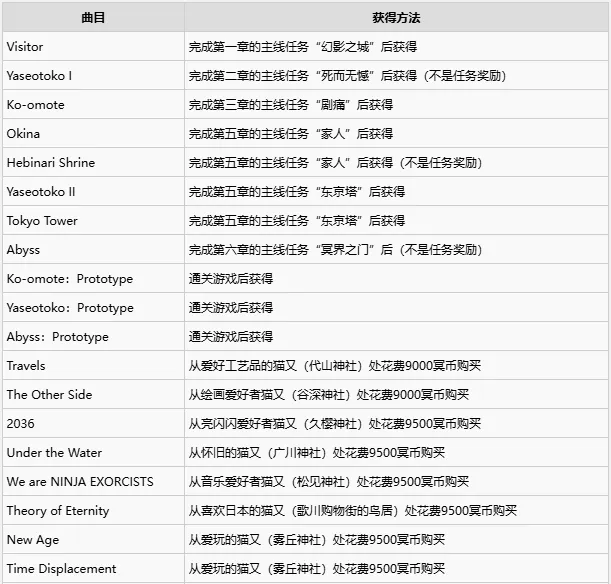This screenshot has height=584, width=611.
Task: Select the Travels track cell
Action: point(93,365)
